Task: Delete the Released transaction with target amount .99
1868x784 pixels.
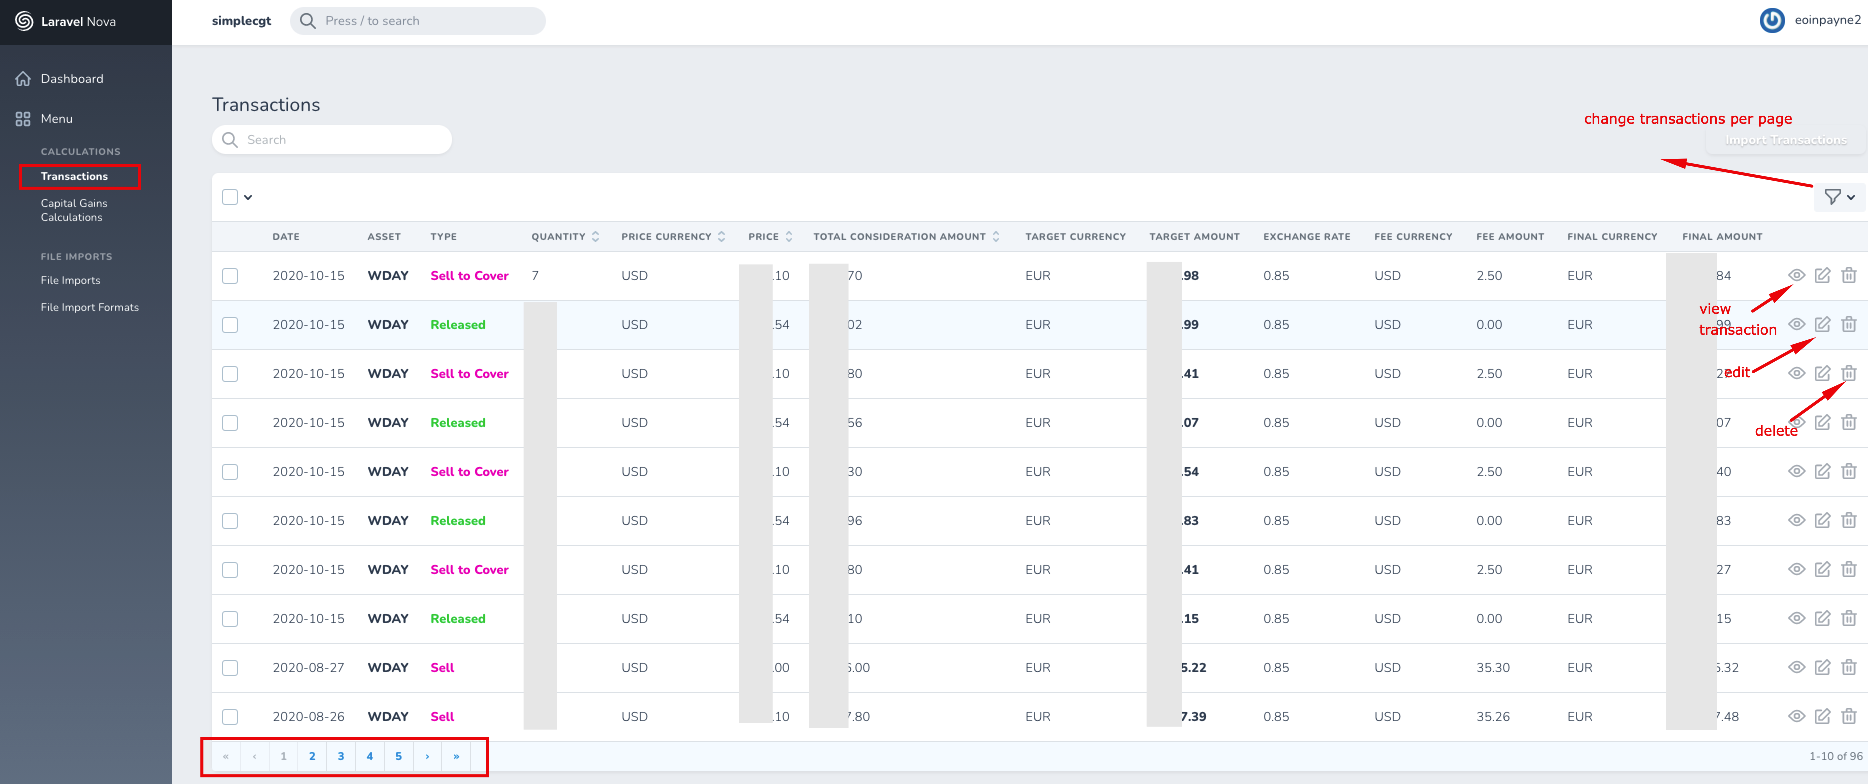Action: click(x=1849, y=325)
